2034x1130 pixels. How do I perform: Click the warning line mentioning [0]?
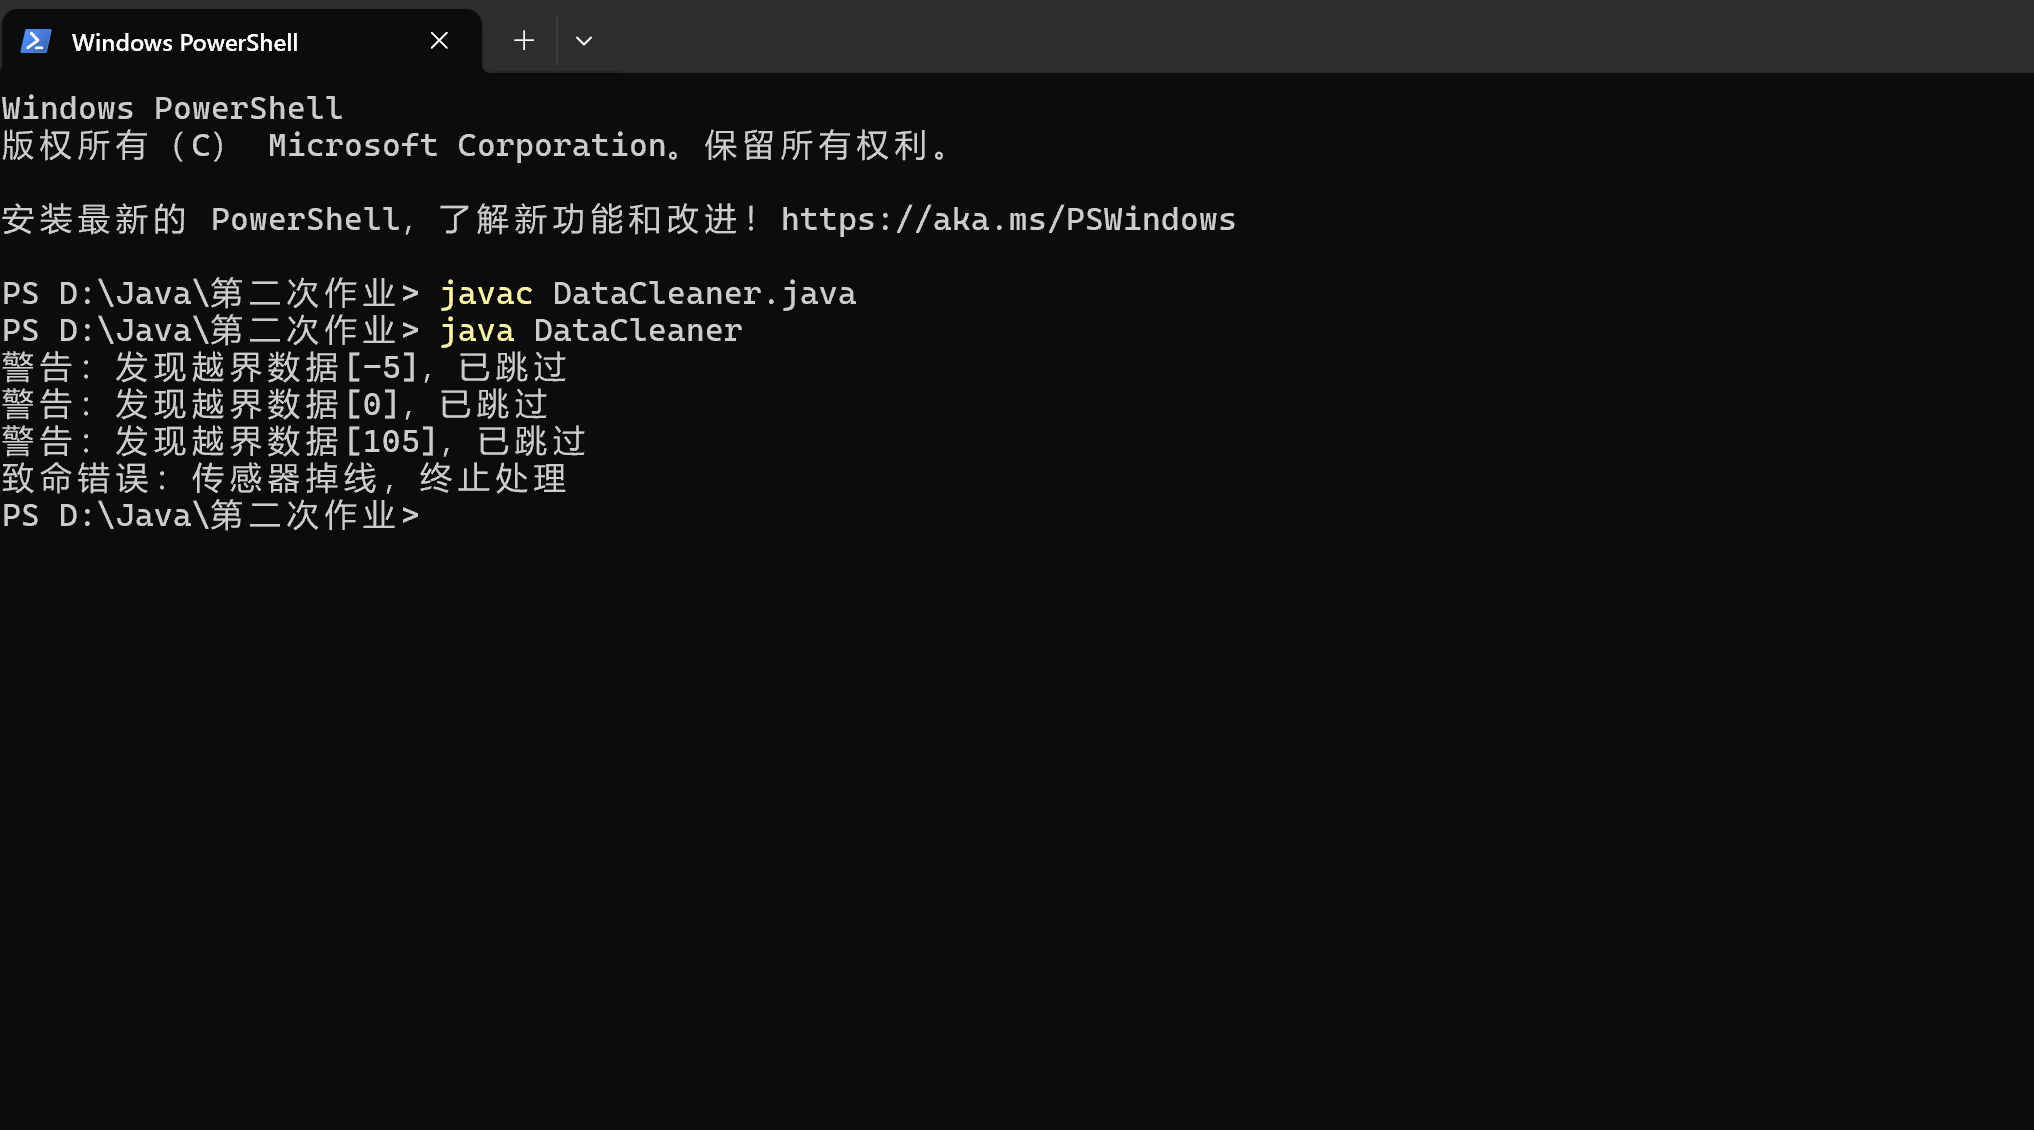[275, 405]
